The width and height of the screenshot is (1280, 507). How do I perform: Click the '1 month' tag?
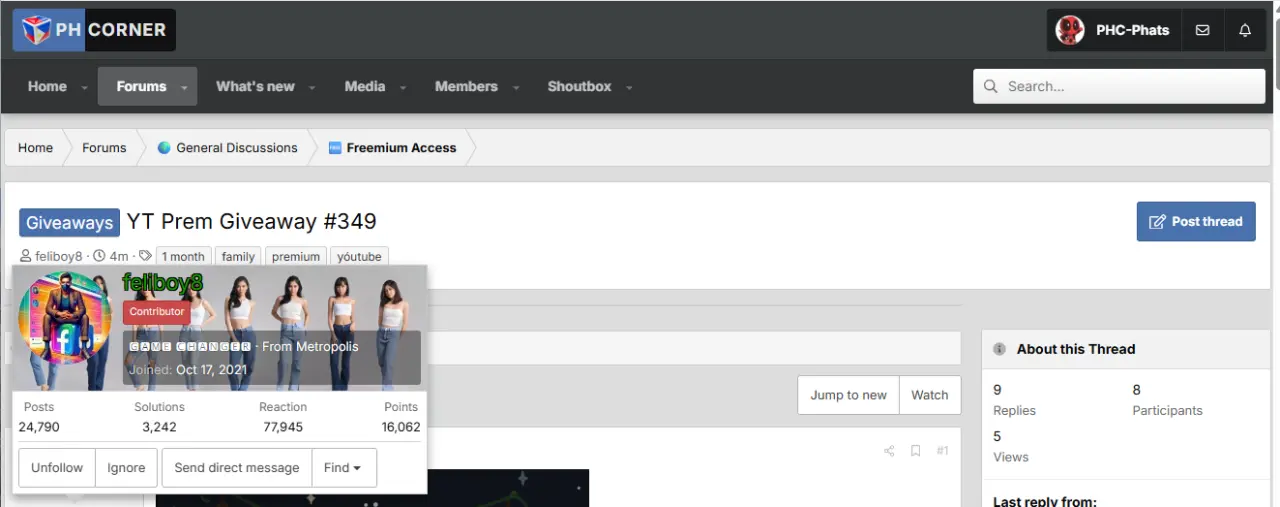pyautogui.click(x=183, y=257)
